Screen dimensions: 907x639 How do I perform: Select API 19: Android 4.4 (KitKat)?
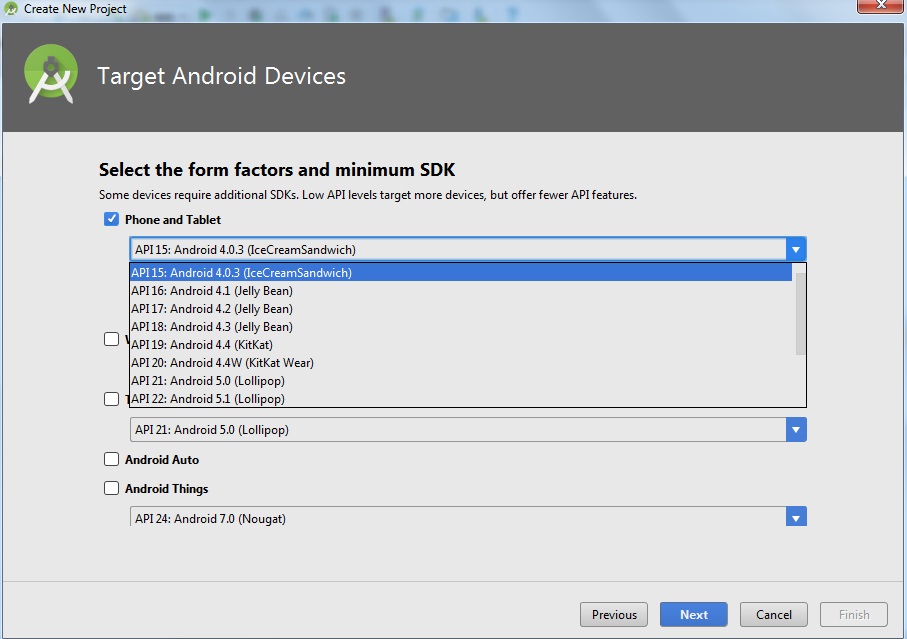click(460, 344)
